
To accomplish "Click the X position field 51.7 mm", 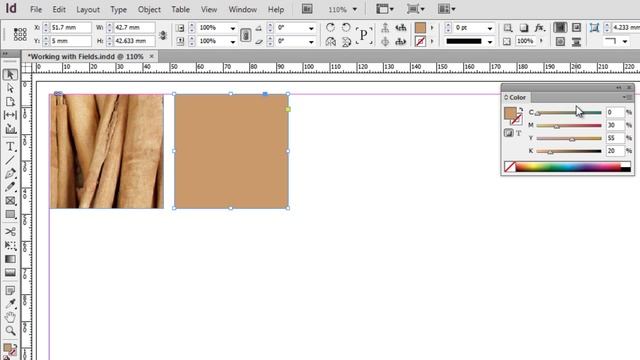I will tap(71, 27).
